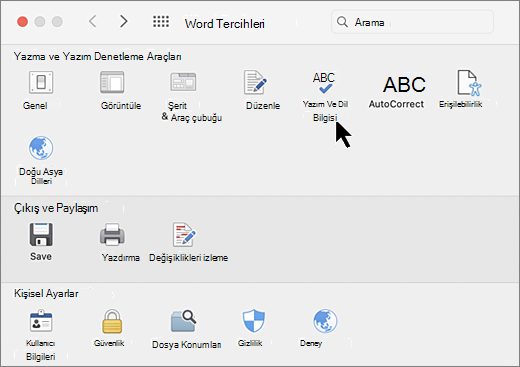Viewport: 520px width, 367px height.
Task: Open Değişiklikleri izleme settings
Action: click(x=184, y=235)
